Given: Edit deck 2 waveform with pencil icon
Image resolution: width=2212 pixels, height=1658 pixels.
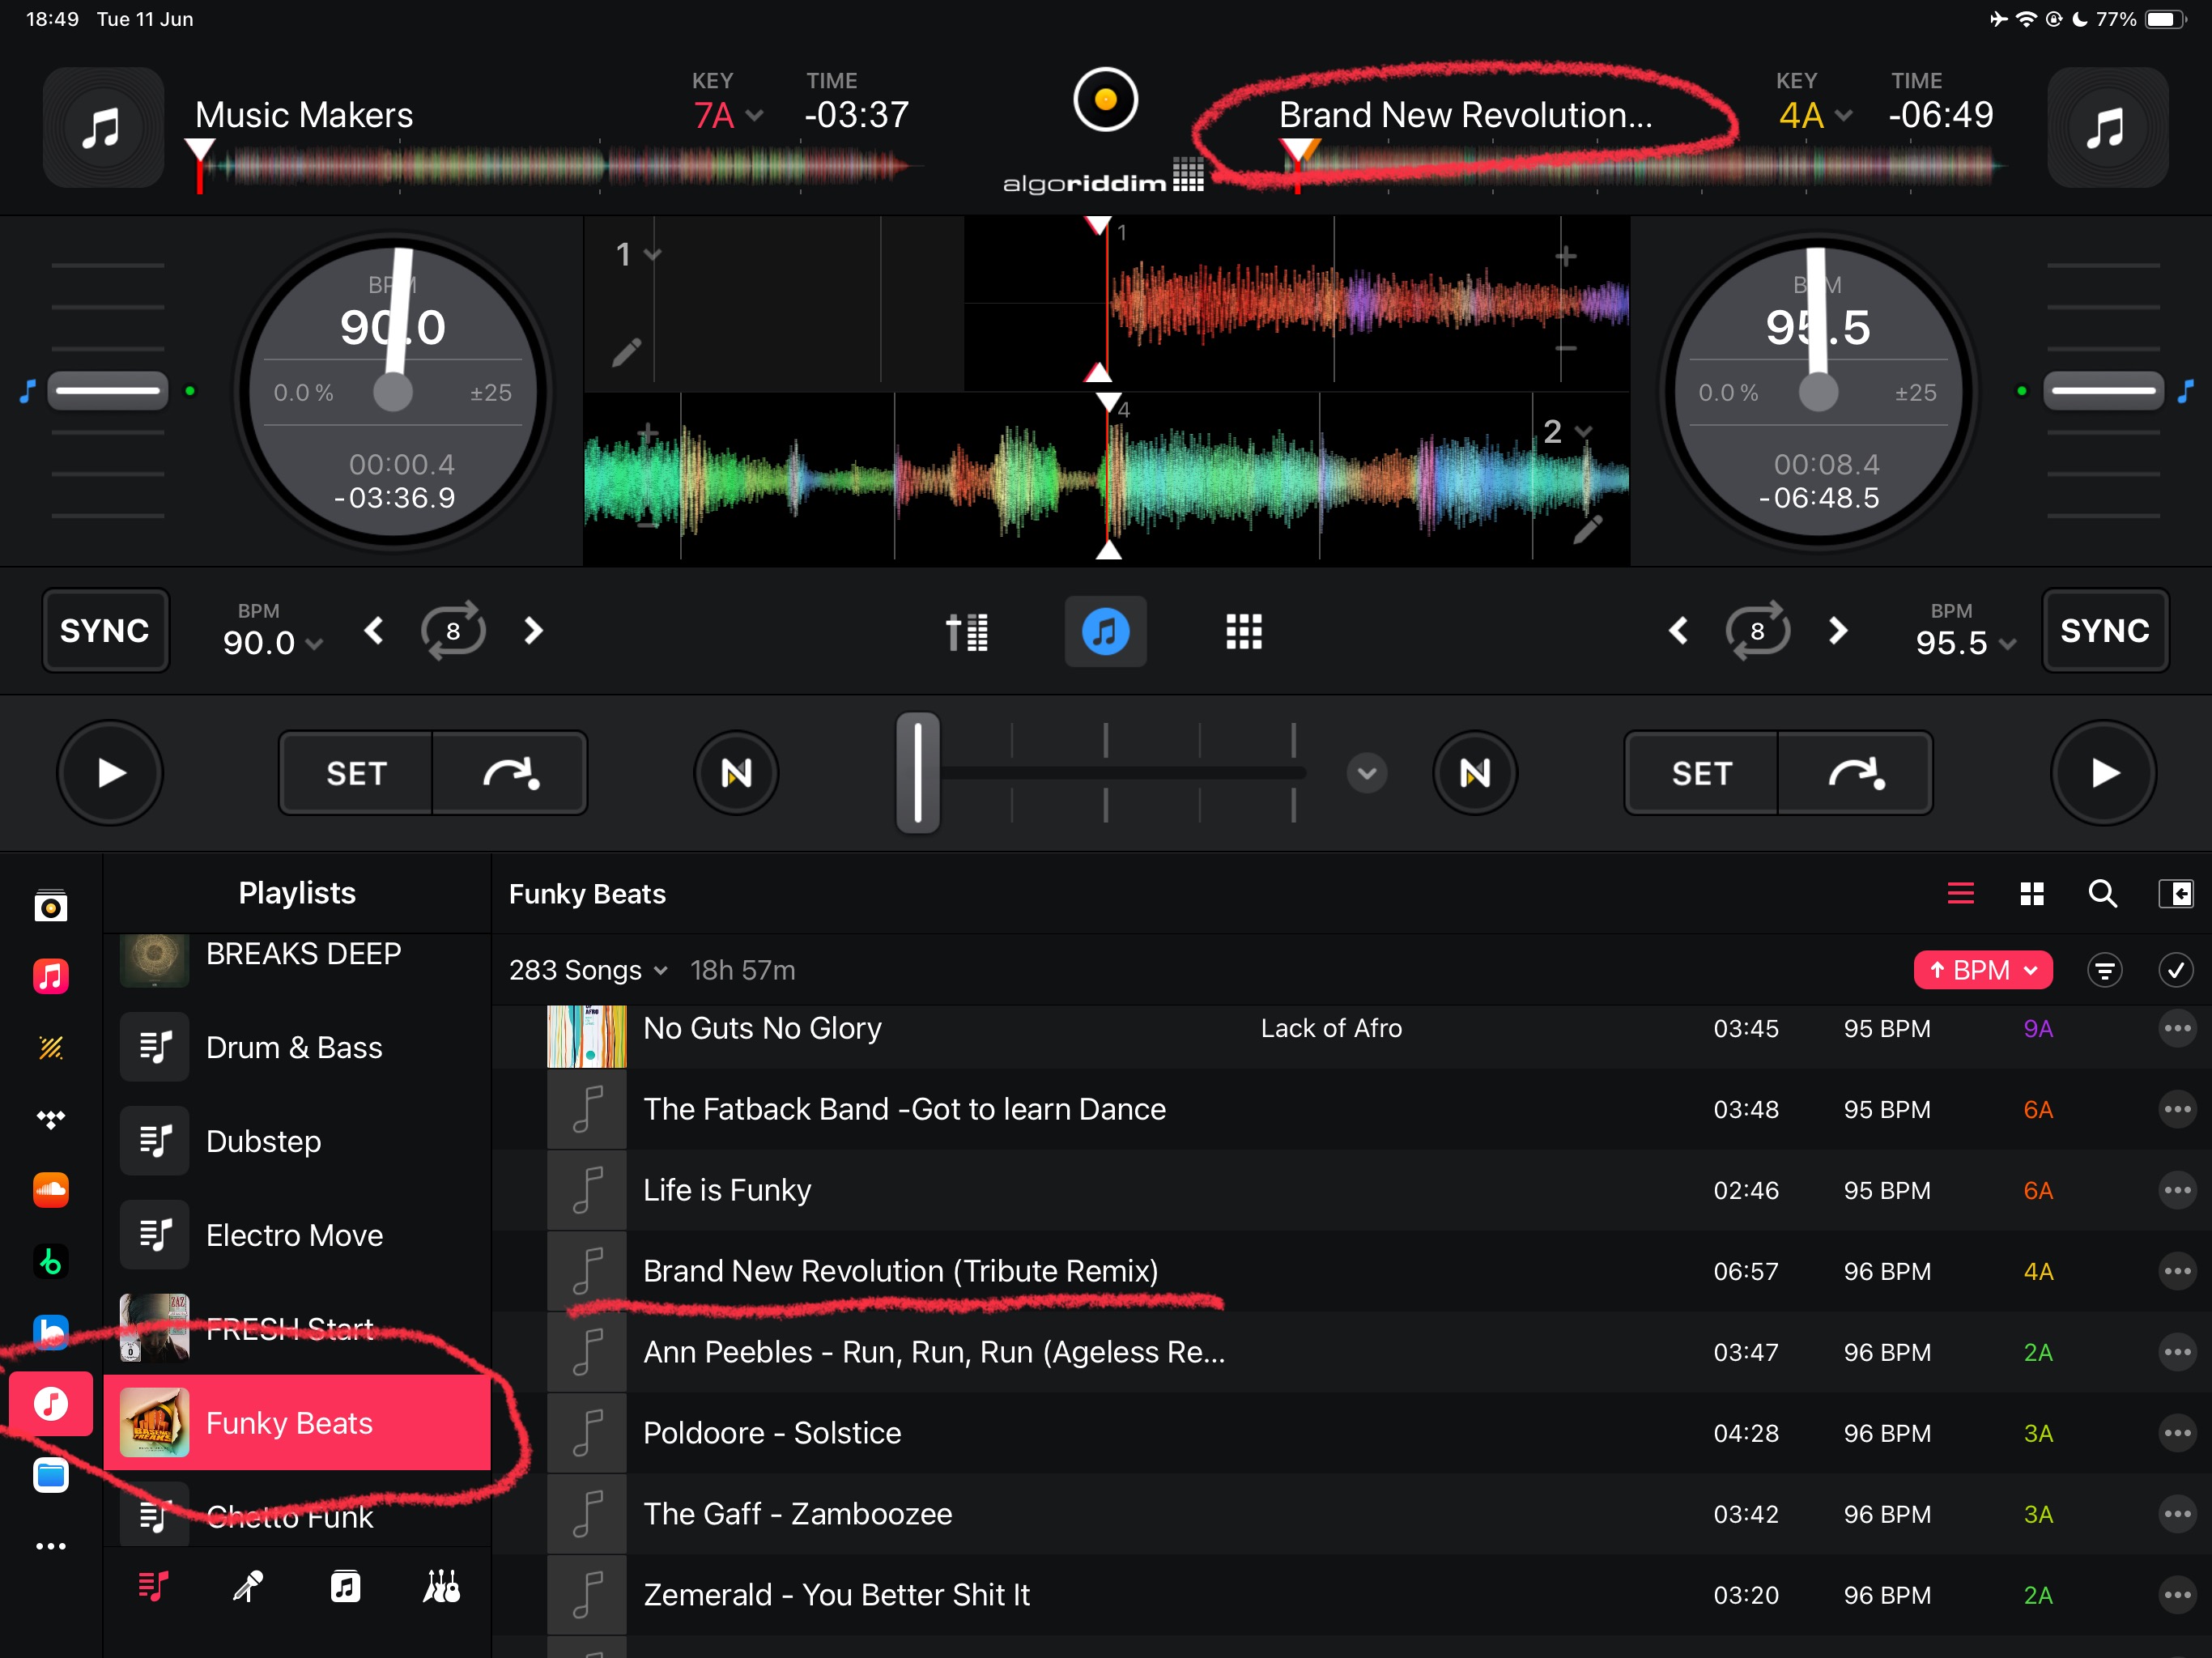Looking at the screenshot, I should click(1588, 529).
